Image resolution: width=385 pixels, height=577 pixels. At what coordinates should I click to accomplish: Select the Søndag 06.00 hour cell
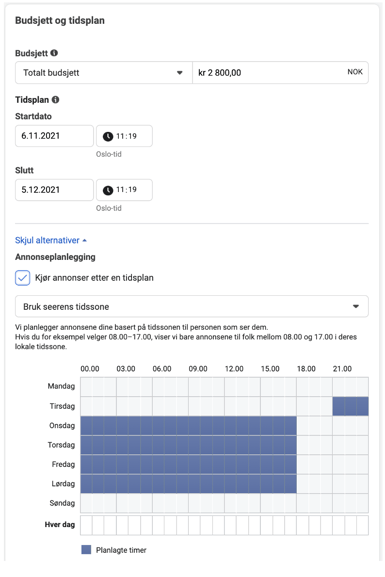click(159, 503)
